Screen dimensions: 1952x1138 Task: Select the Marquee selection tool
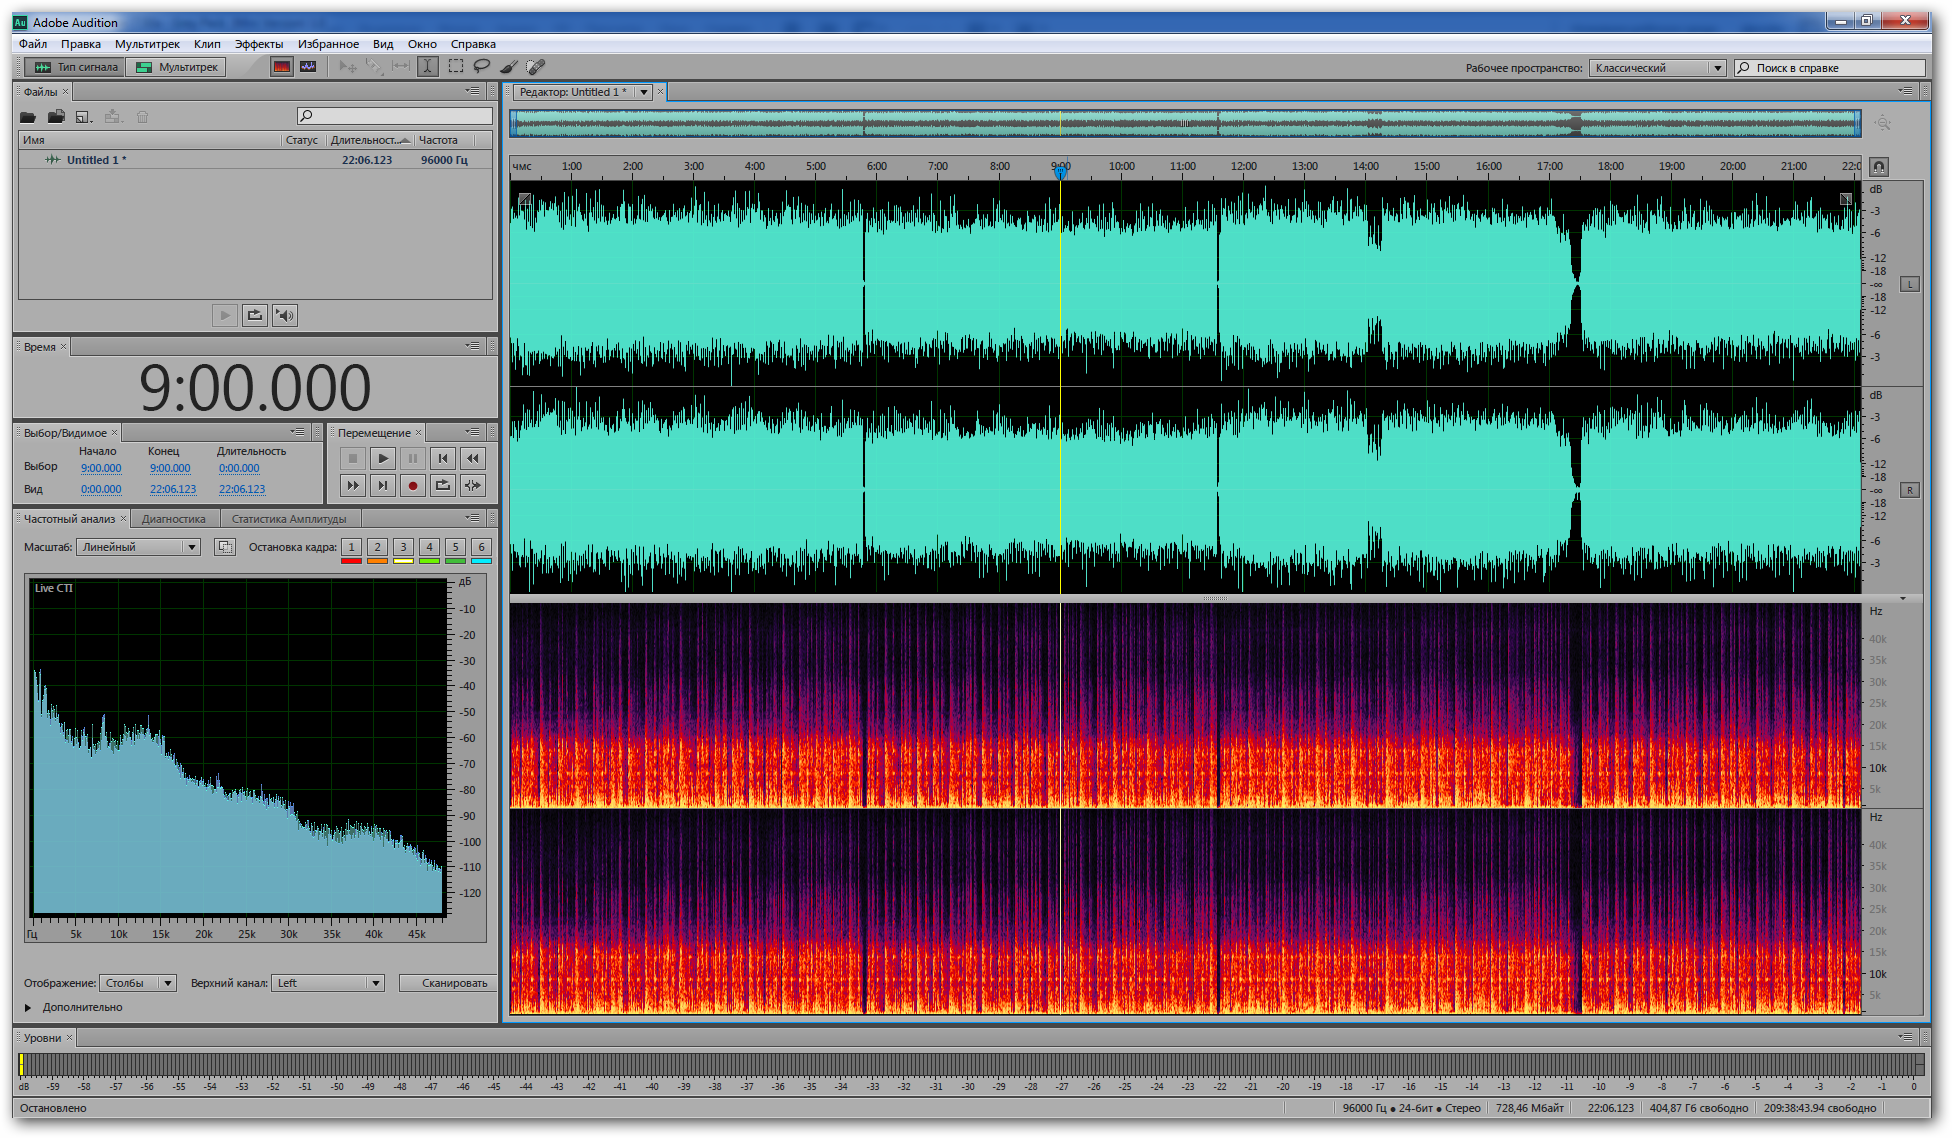(456, 67)
